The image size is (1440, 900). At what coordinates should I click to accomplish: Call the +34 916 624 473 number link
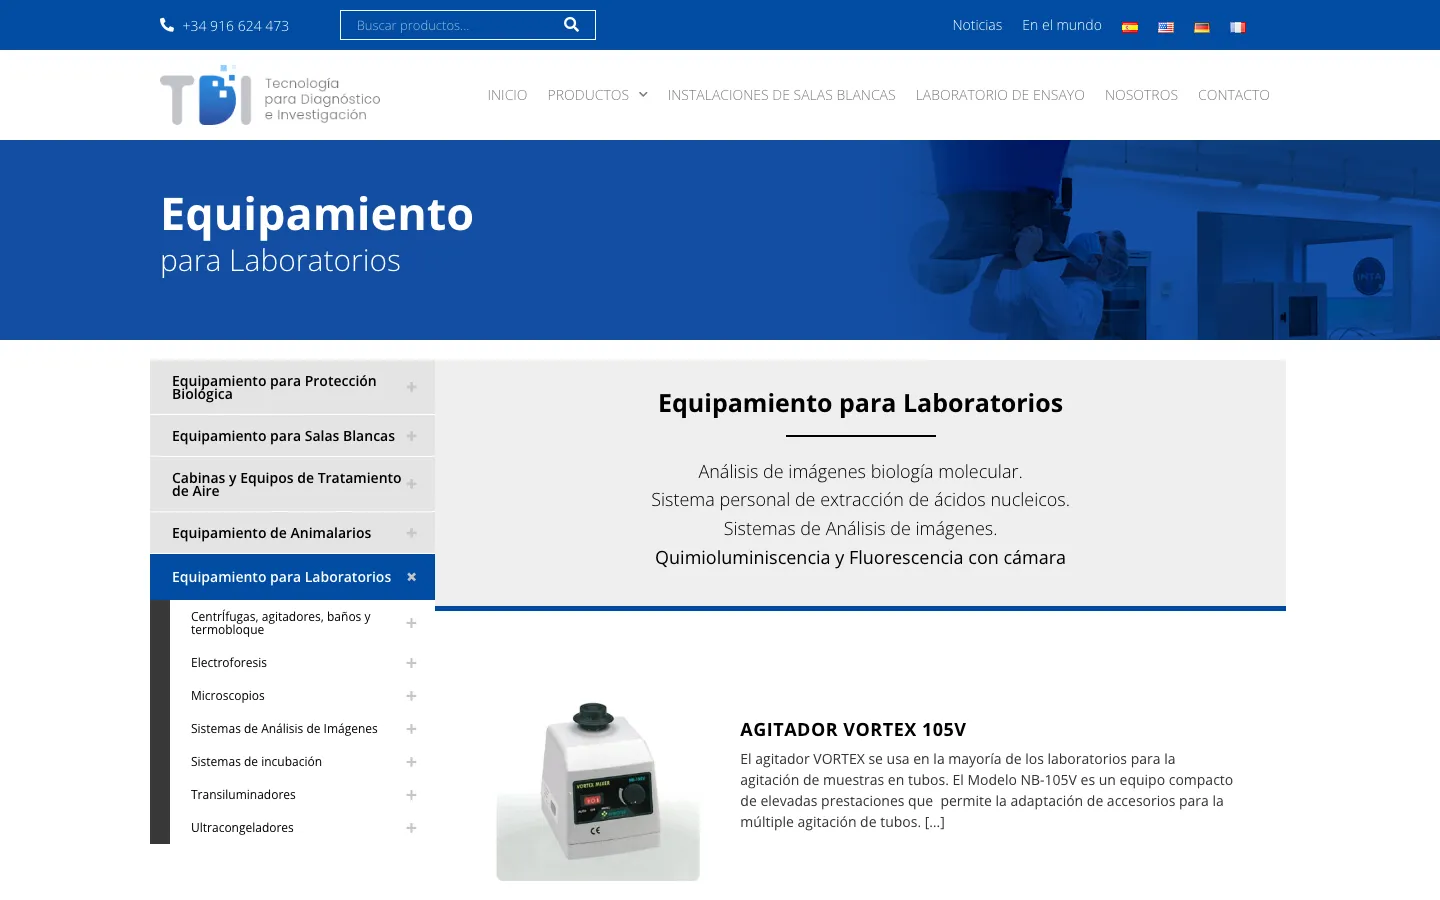point(236,26)
